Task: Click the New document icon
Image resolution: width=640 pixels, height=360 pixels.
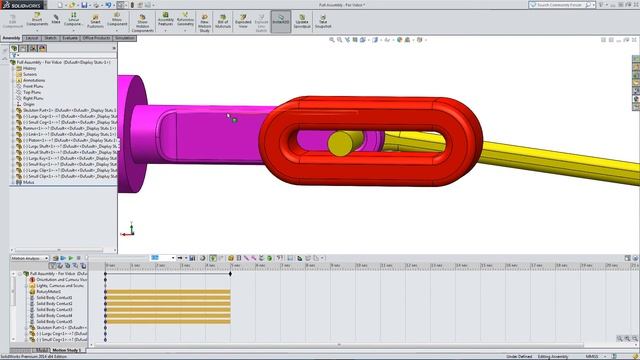Action: 60,5
